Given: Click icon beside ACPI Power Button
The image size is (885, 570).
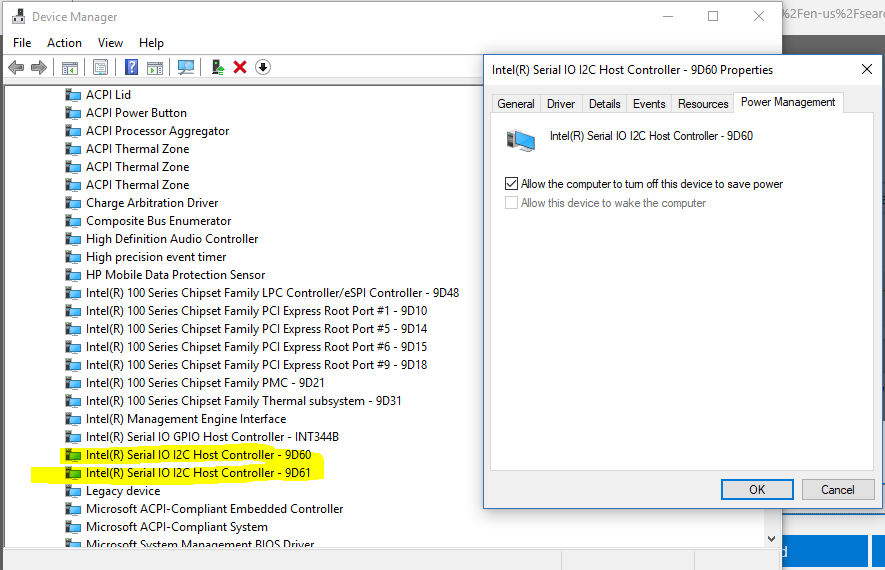Looking at the screenshot, I should 73,113.
